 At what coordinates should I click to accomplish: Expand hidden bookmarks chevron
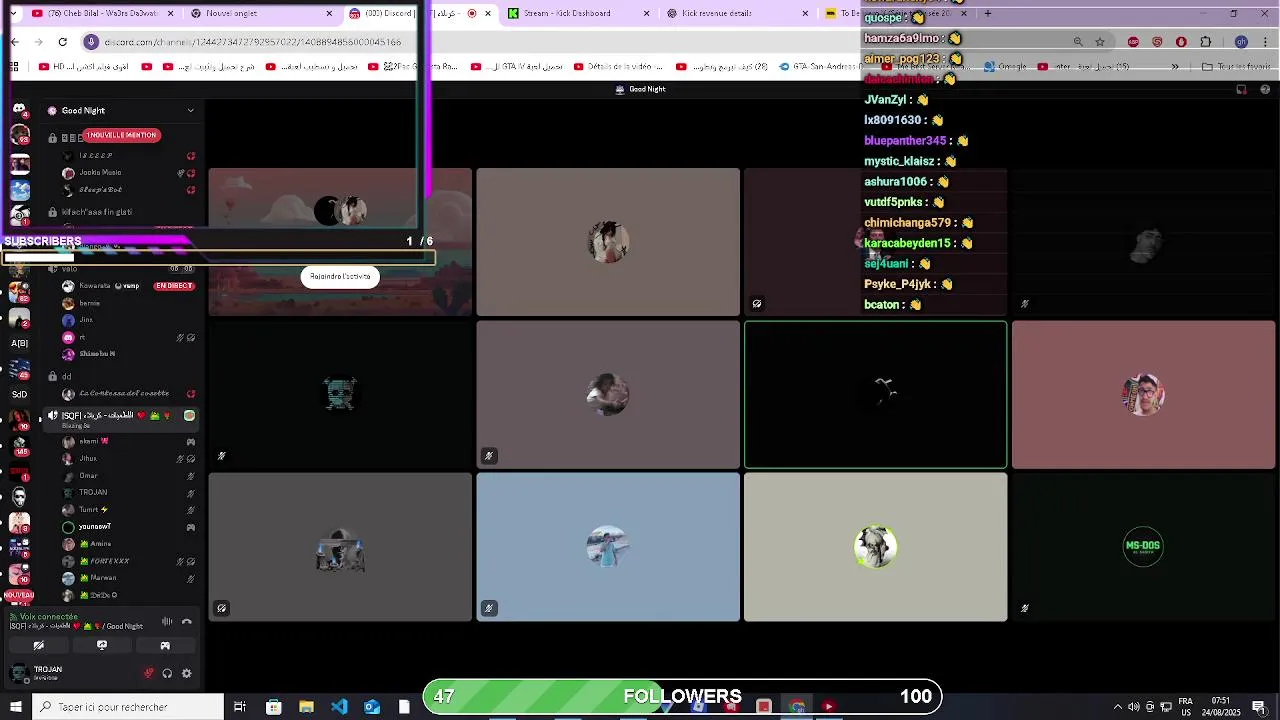tap(1174, 67)
